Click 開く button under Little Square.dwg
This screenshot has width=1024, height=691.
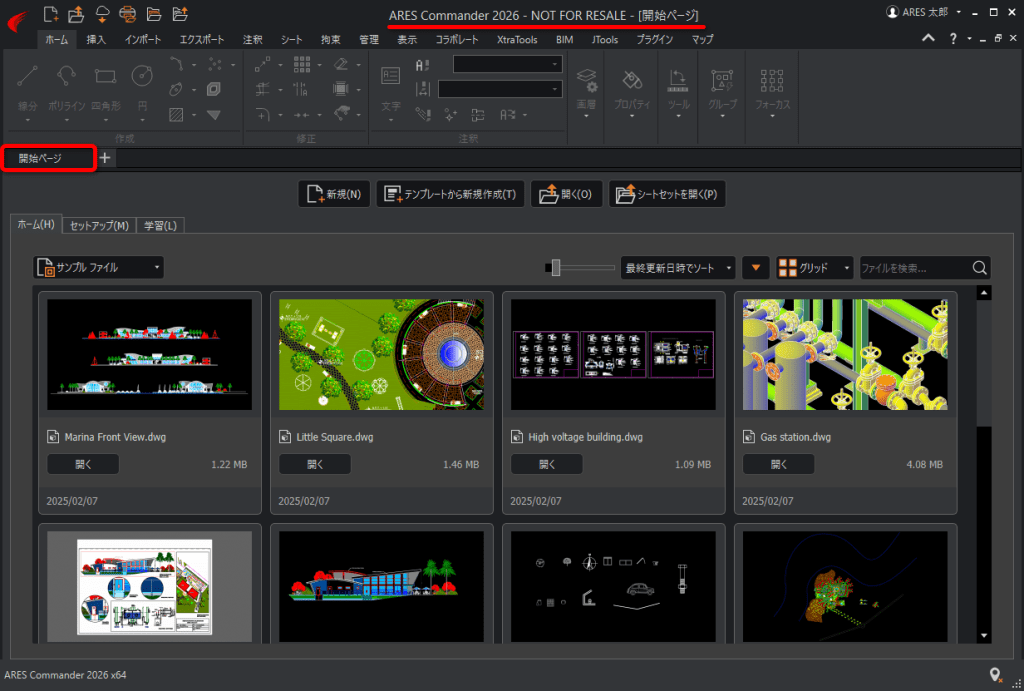pos(315,464)
